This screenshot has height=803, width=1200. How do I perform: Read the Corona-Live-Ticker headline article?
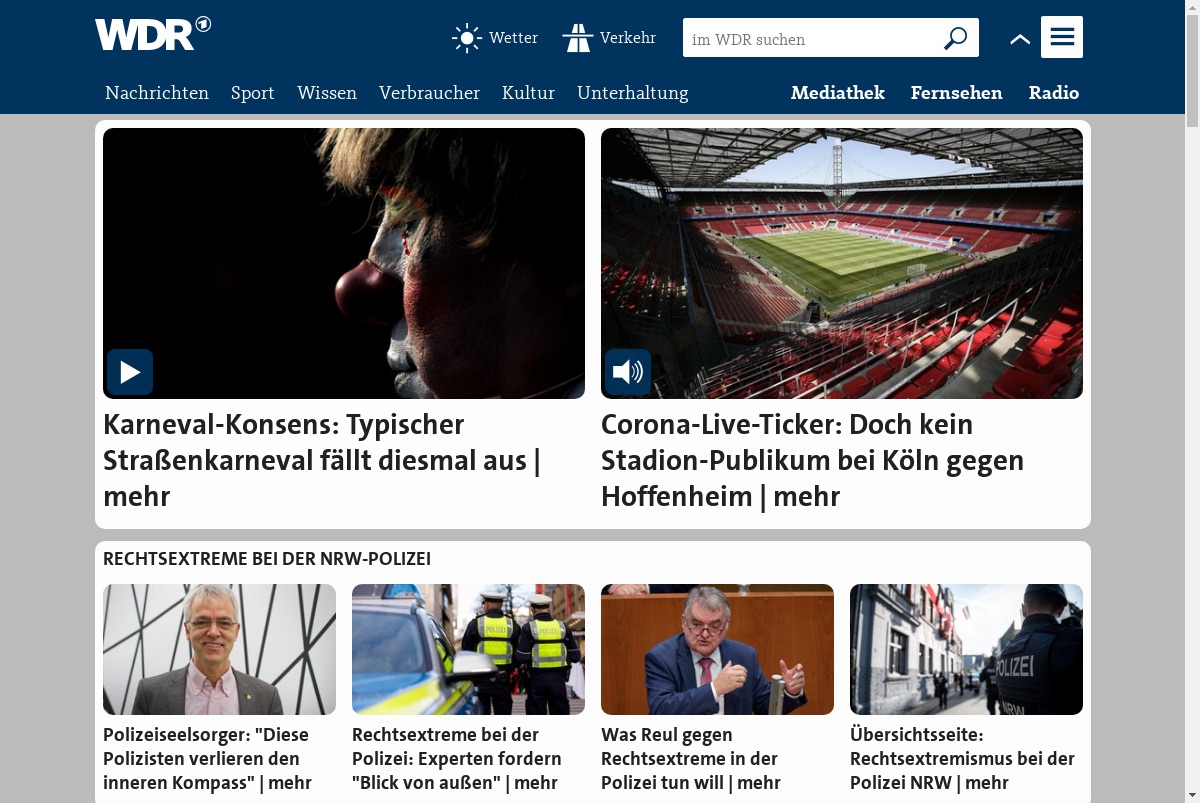coord(812,460)
